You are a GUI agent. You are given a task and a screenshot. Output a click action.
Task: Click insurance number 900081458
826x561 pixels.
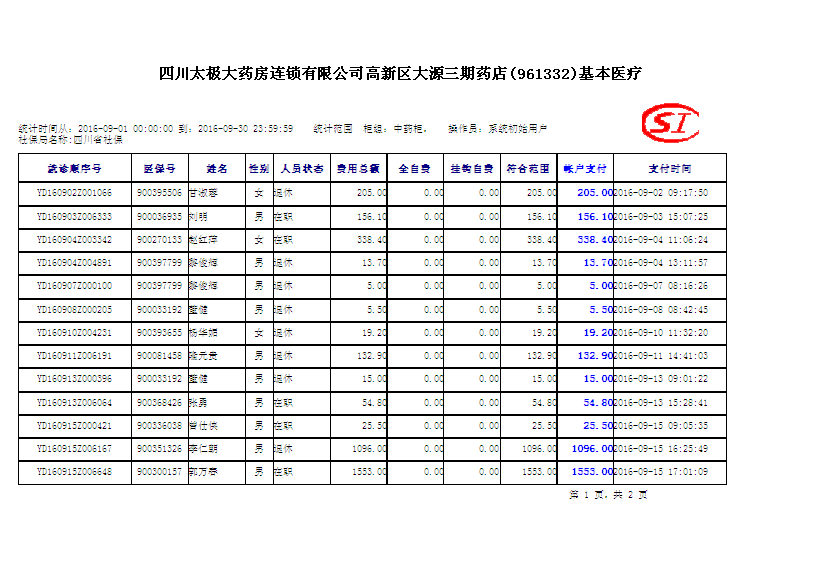click(x=159, y=356)
